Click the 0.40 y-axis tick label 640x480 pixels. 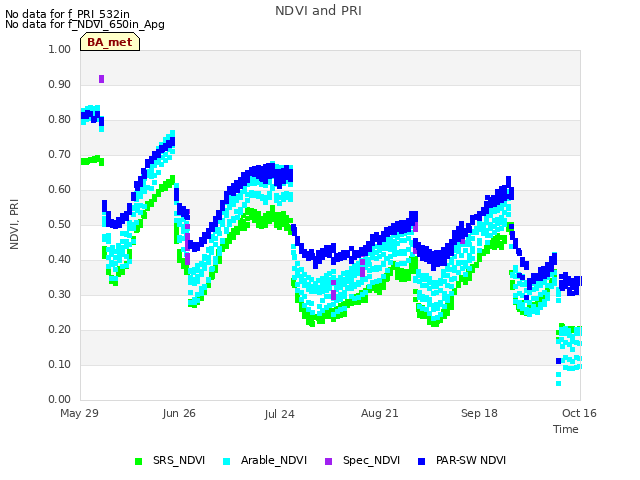point(60,260)
